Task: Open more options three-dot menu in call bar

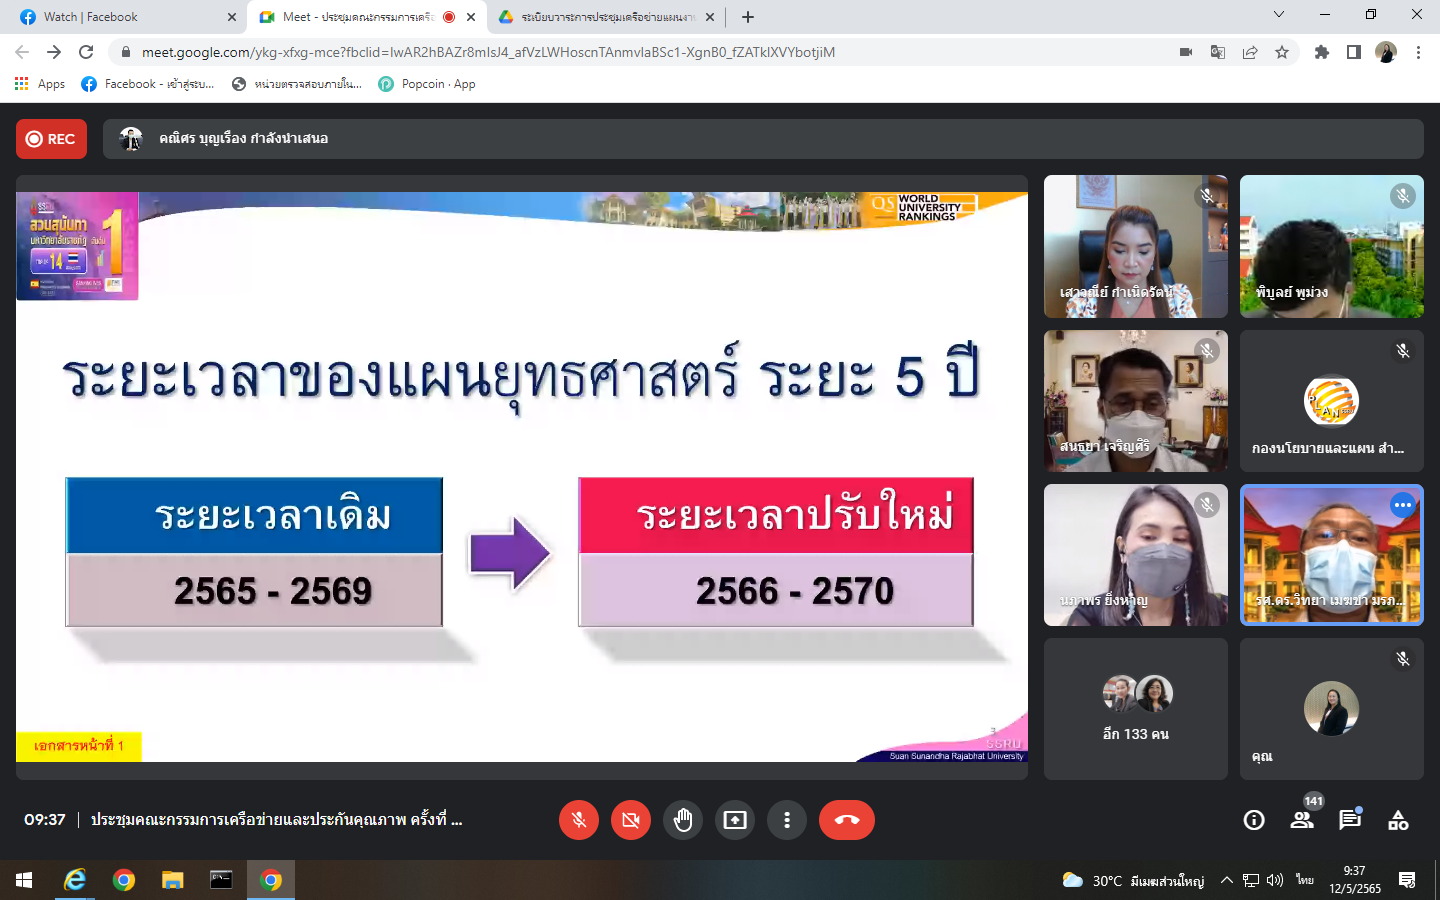Action: [x=787, y=820]
